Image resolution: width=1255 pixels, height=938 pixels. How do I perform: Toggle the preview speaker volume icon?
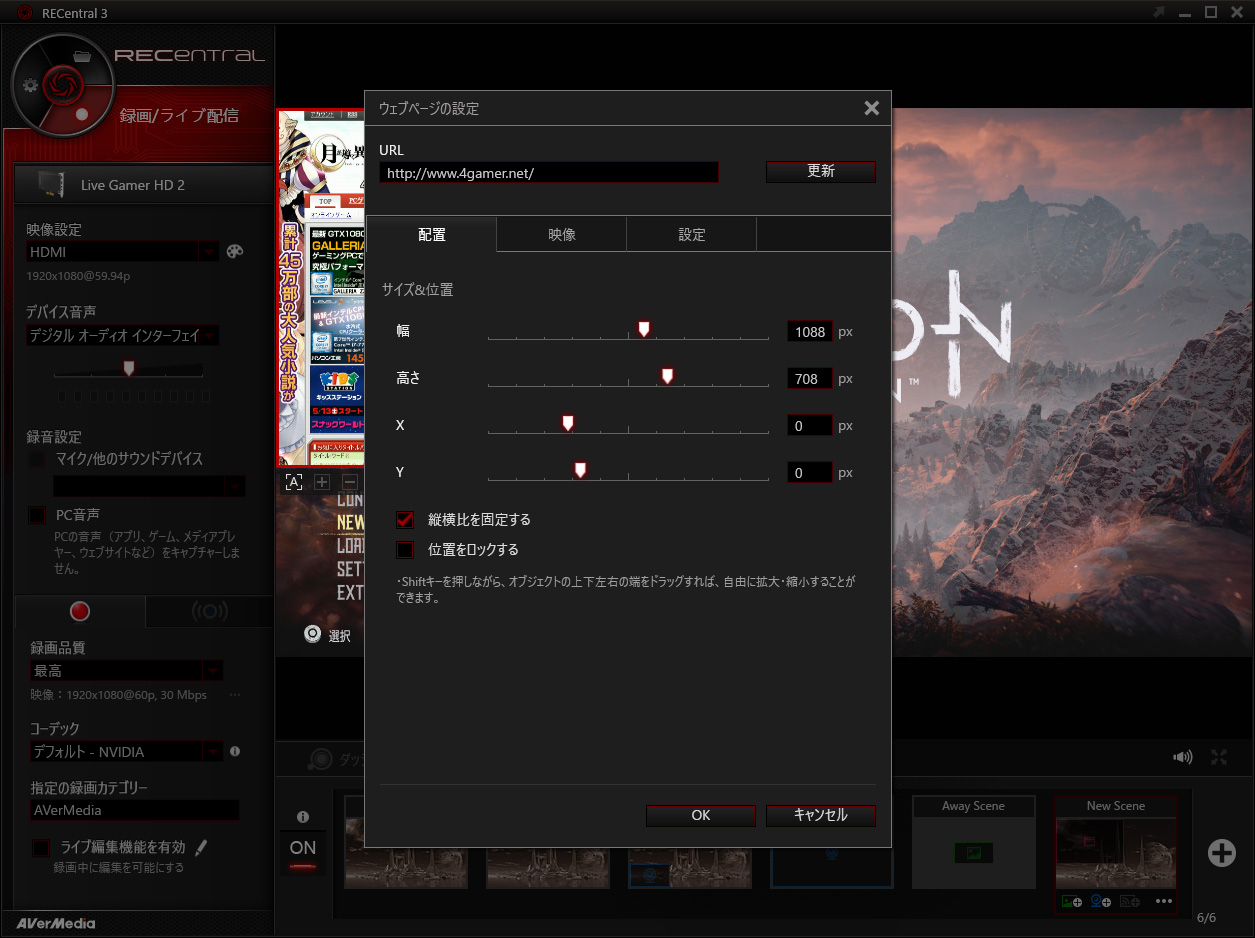(1182, 757)
